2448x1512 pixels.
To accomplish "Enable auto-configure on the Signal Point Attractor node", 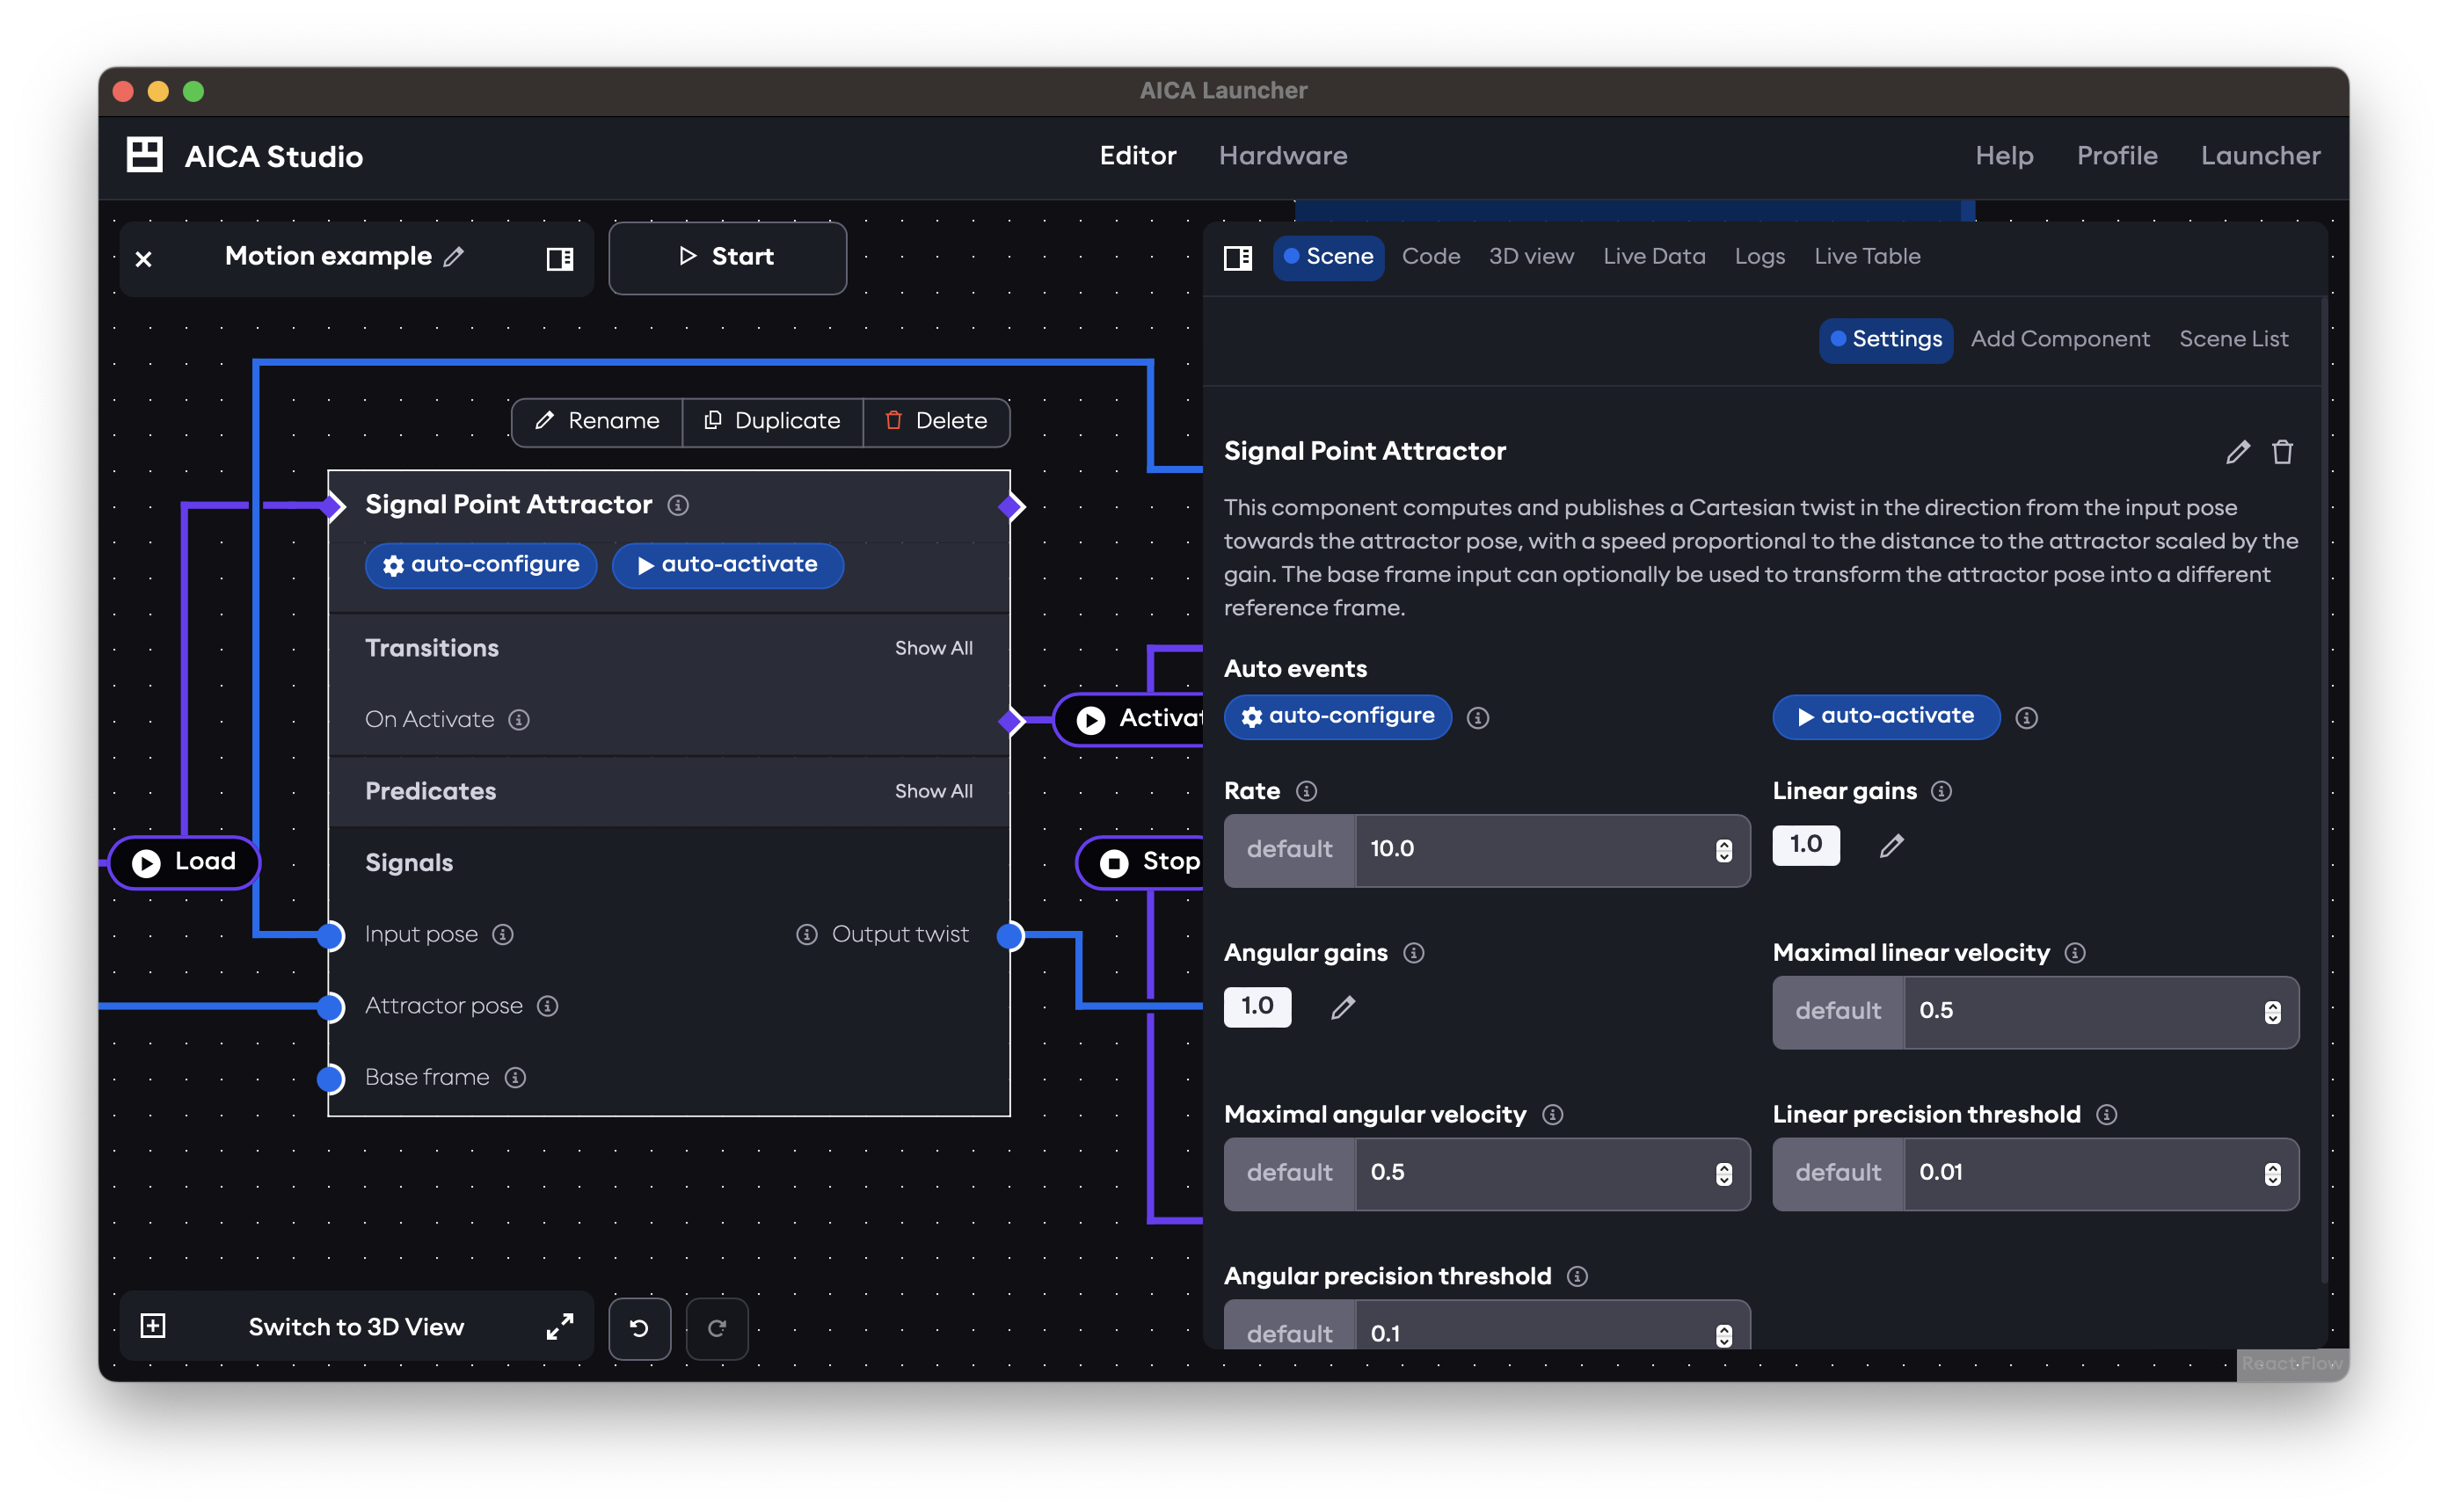I will 480,565.
